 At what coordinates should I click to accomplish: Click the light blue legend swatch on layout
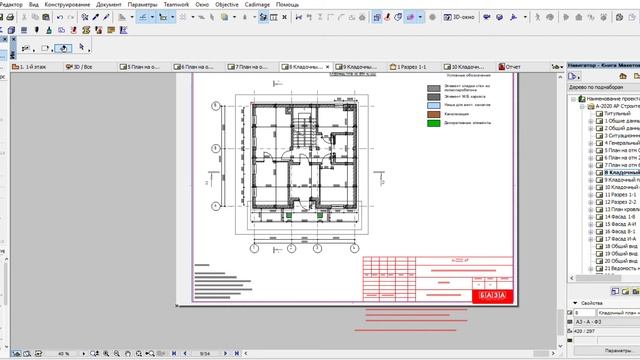pos(433,106)
